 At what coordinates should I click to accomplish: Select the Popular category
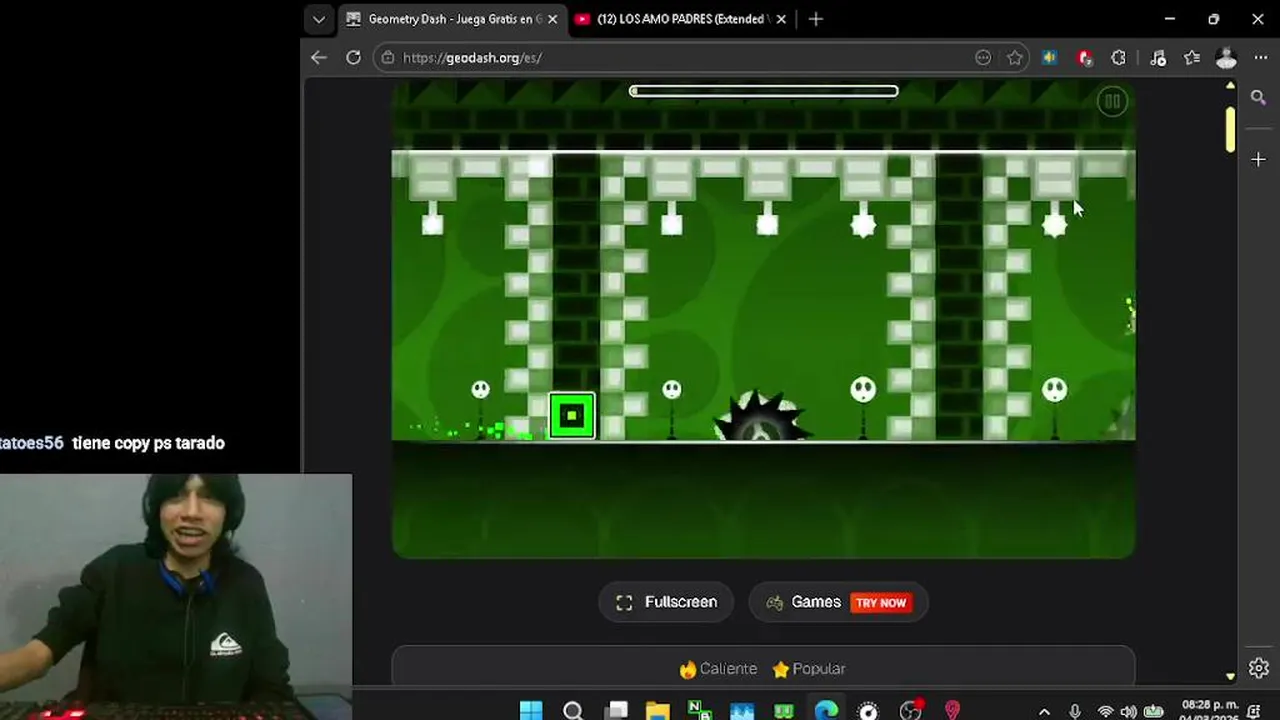coord(809,669)
